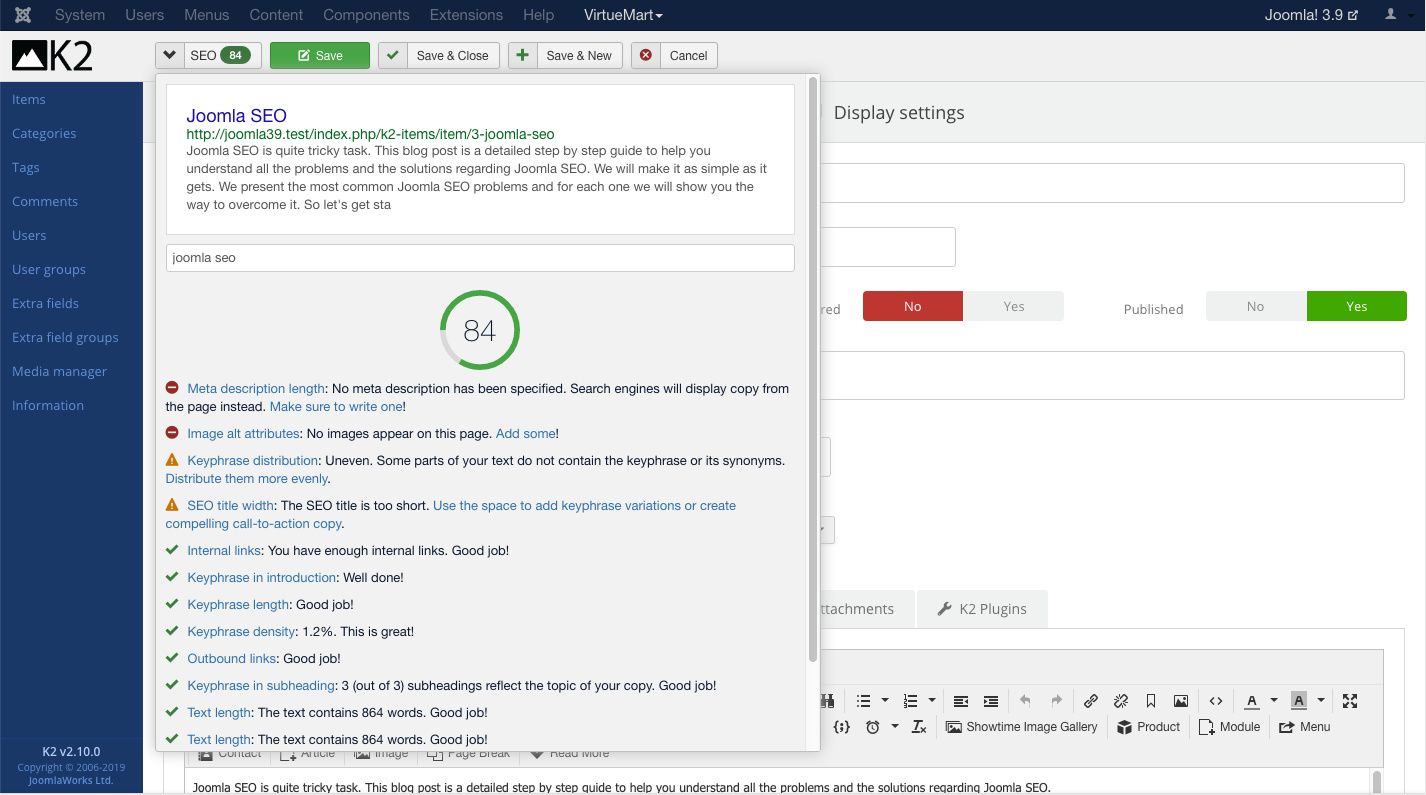Set Featured to No
This screenshot has height=795, width=1426.
point(913,306)
